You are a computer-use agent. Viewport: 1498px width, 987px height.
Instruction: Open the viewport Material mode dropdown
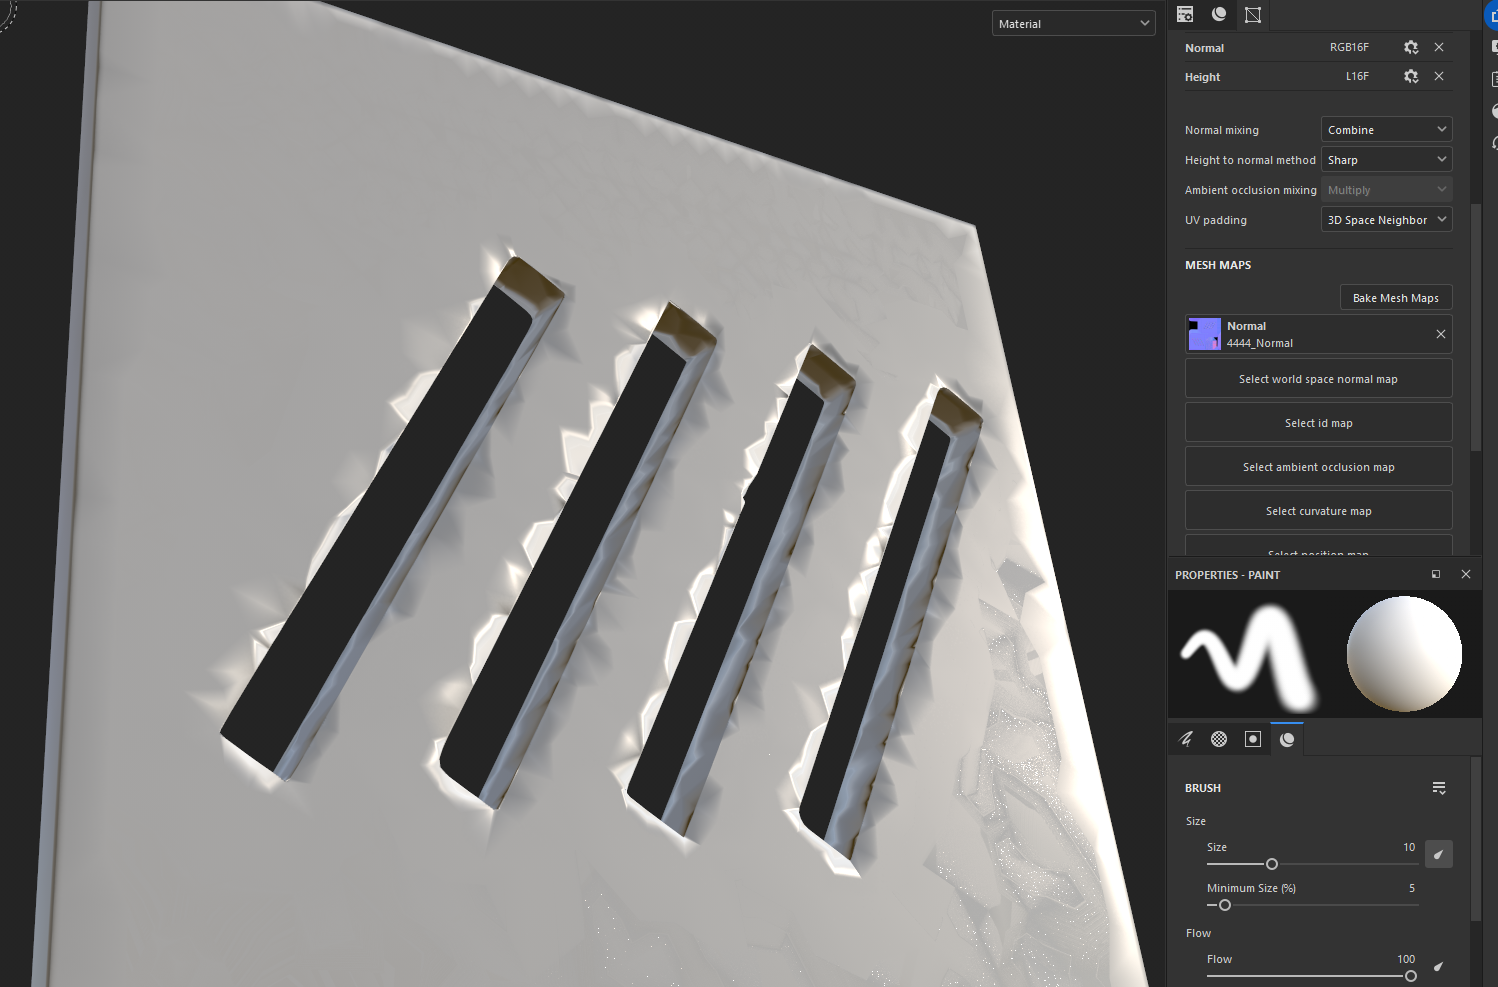click(x=1073, y=24)
